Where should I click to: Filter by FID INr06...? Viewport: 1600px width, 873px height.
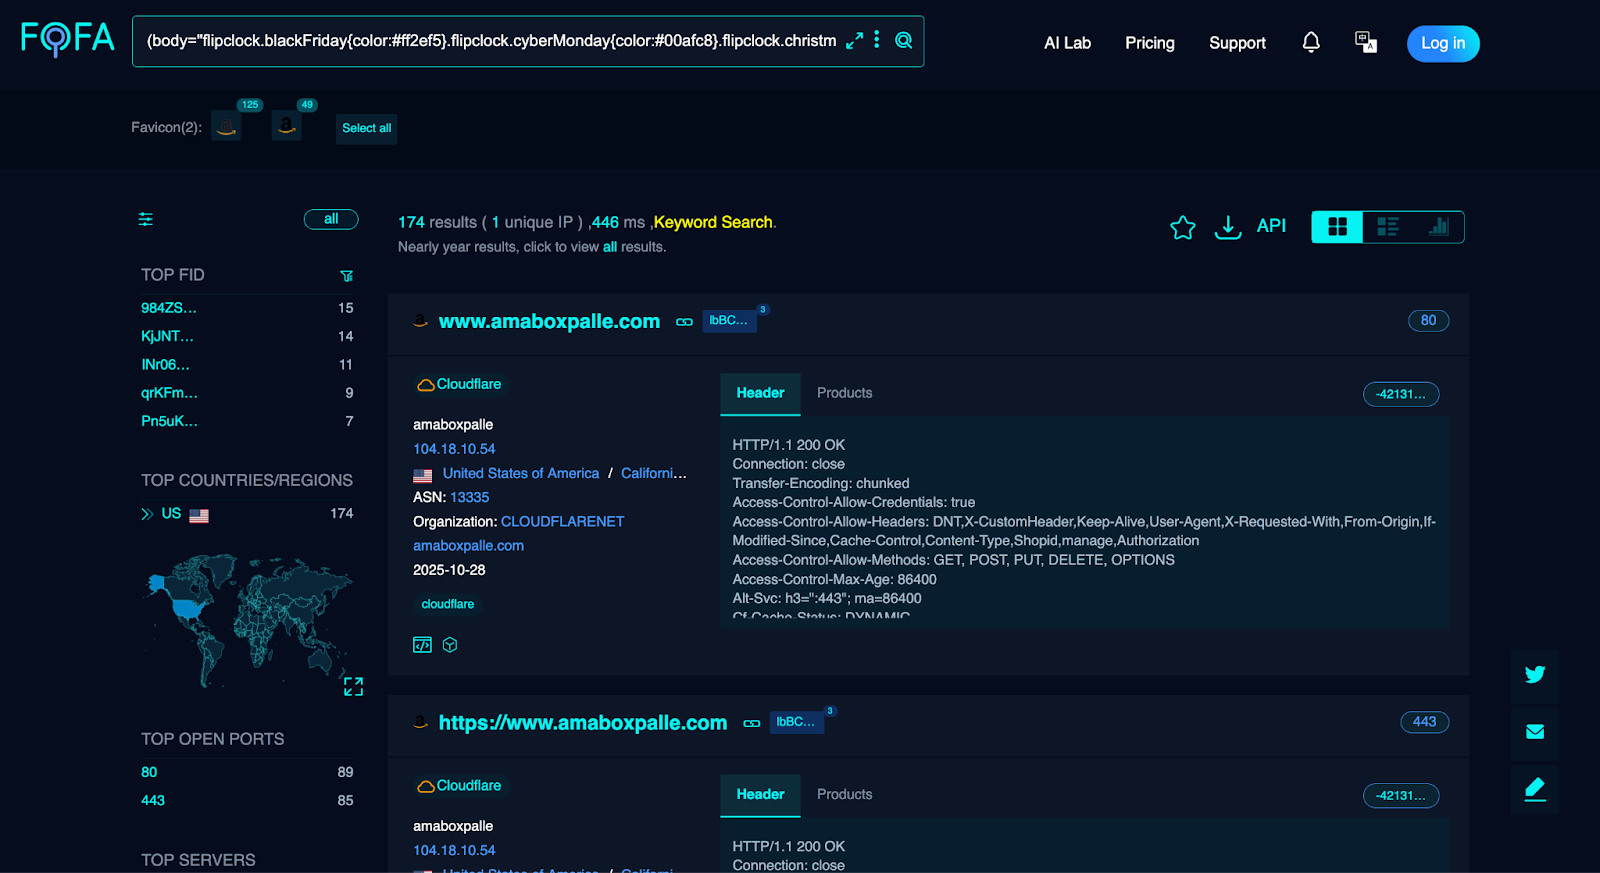click(165, 365)
